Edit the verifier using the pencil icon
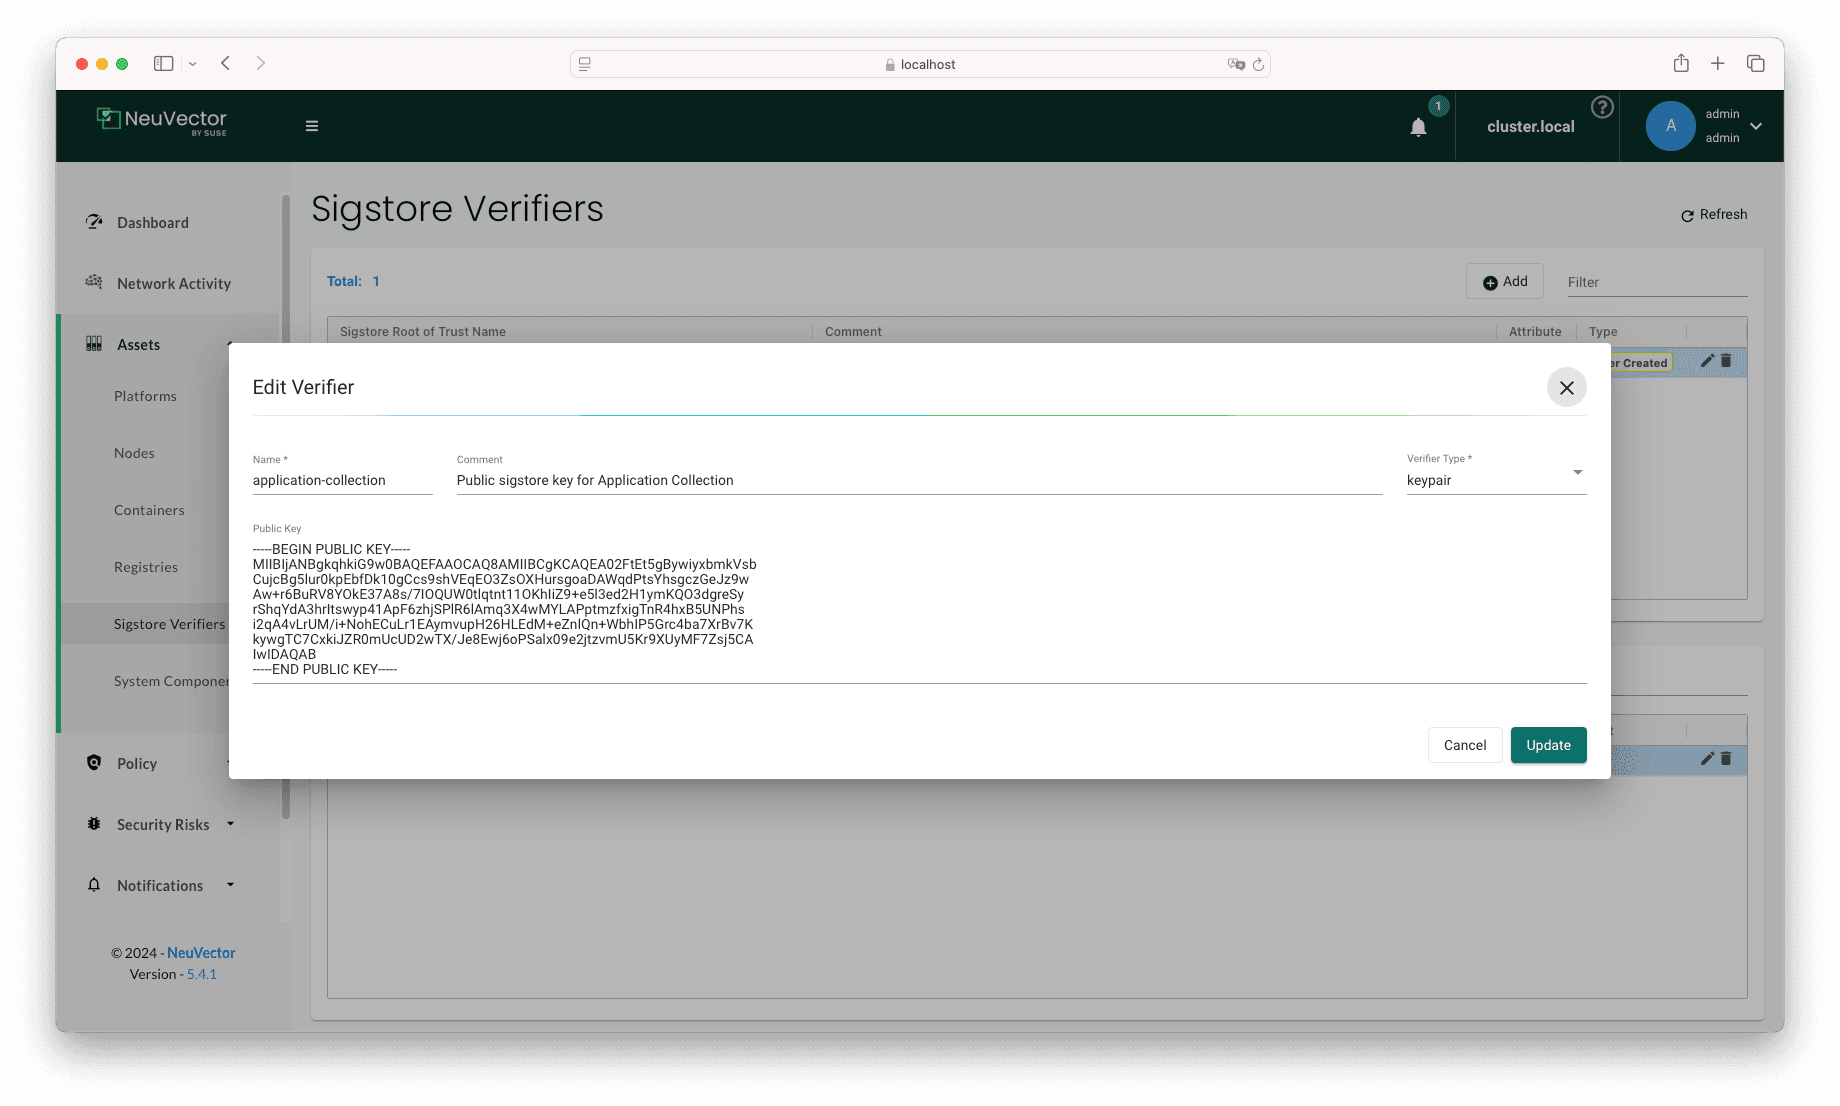 (1706, 361)
